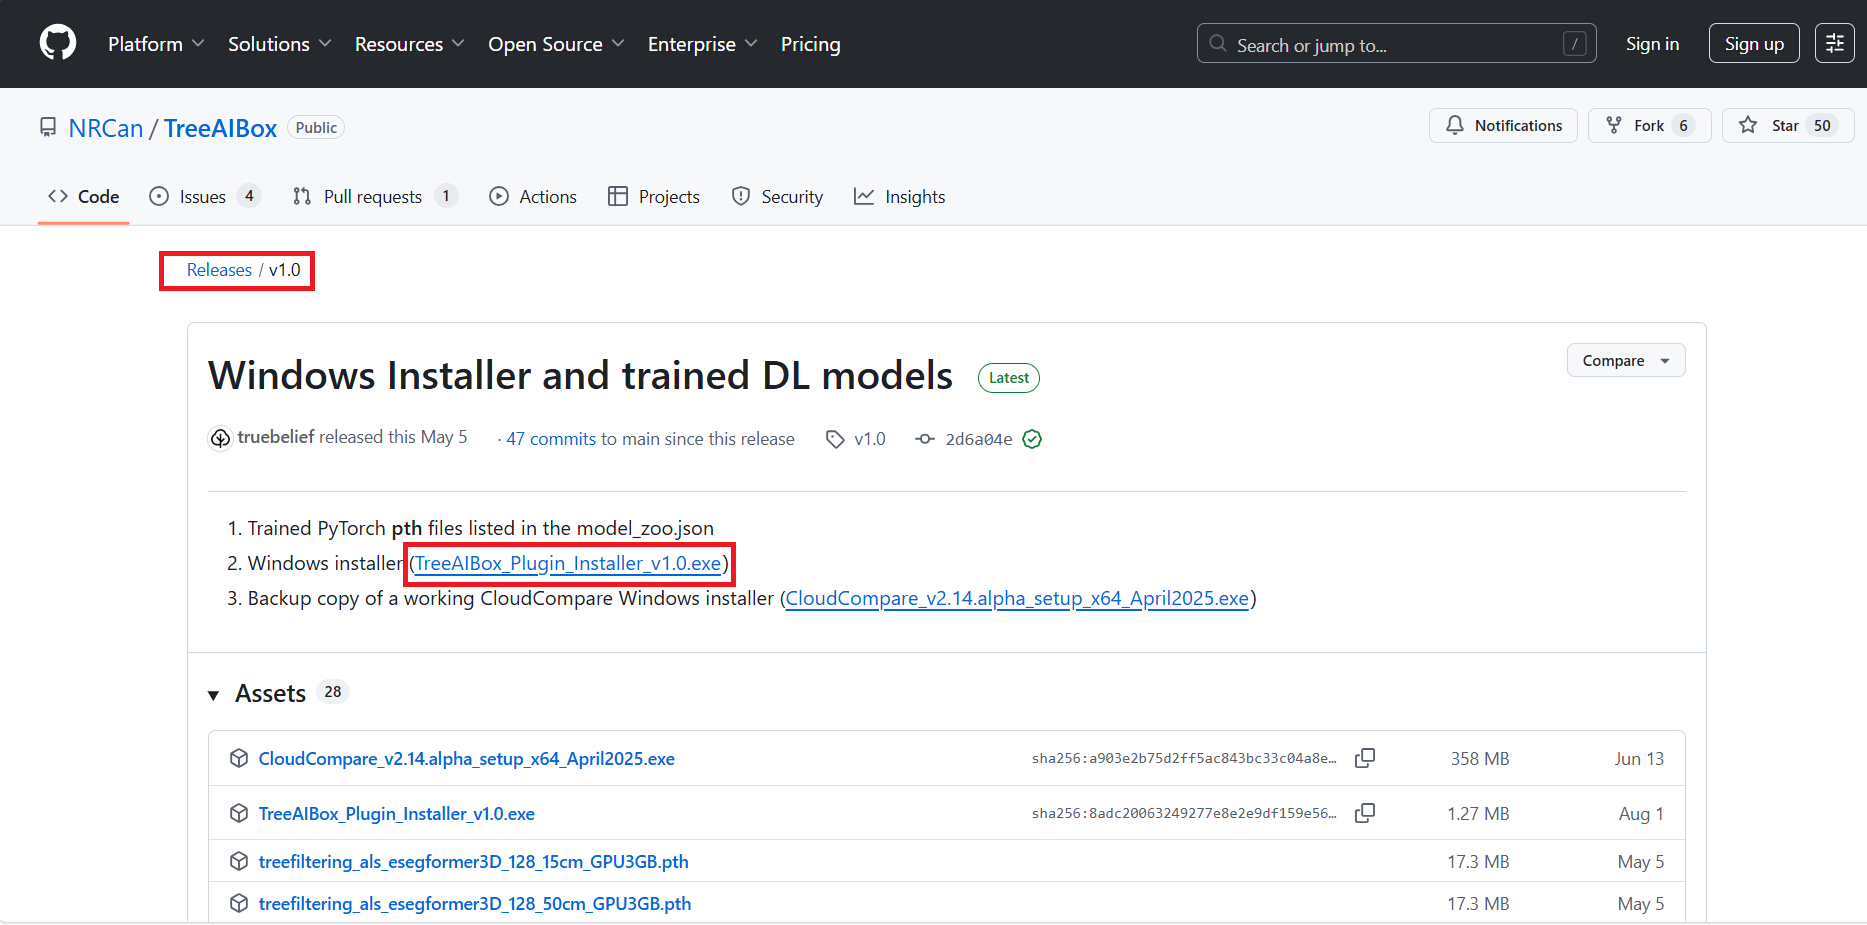The width and height of the screenshot is (1867, 925).
Task: Open commit 2d6a04e
Action: (x=979, y=439)
